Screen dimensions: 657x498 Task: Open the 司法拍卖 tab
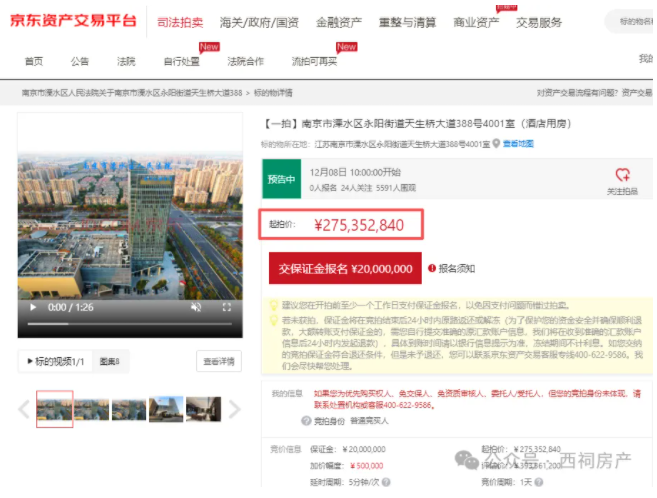pos(181,22)
